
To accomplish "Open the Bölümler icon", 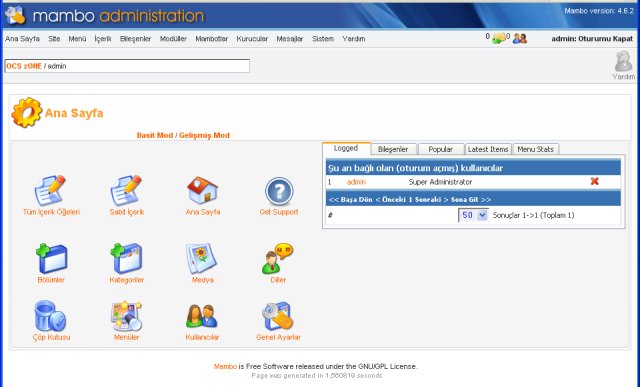I will 51,258.
